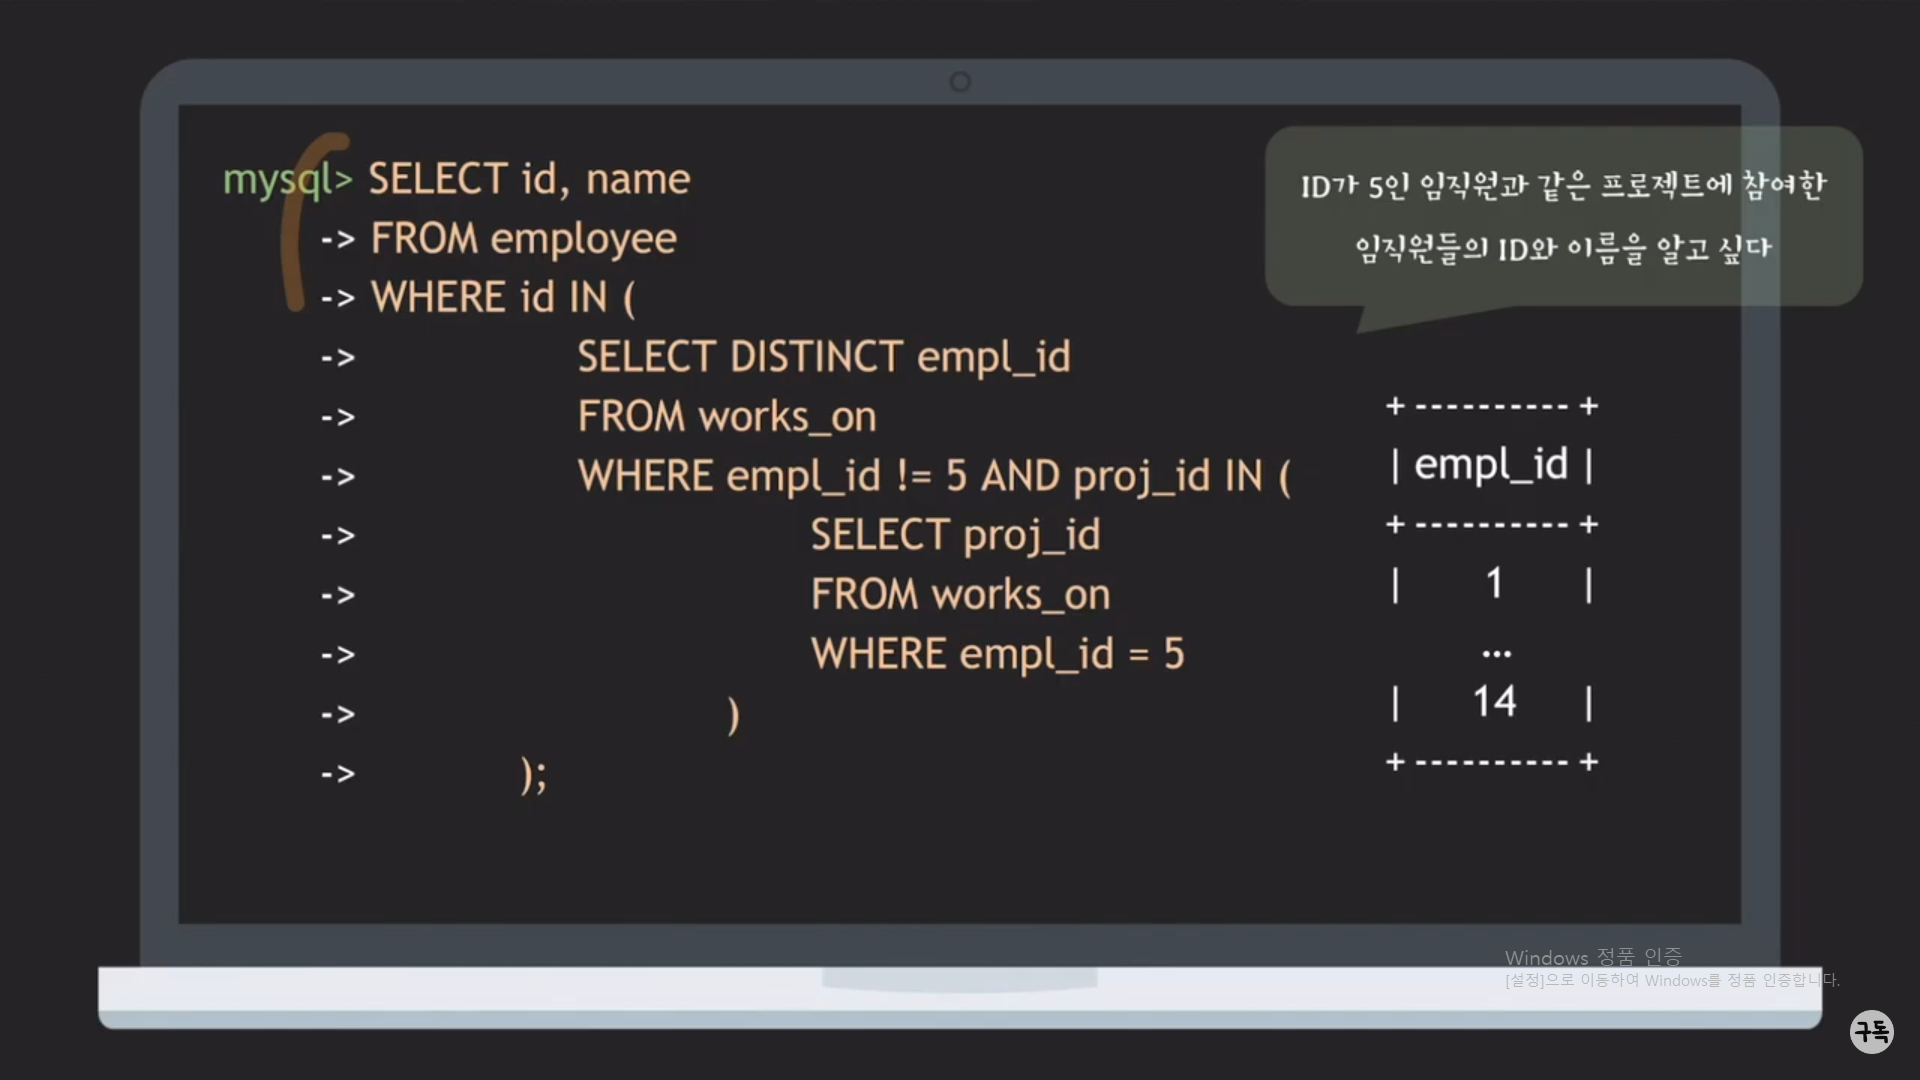The height and width of the screenshot is (1080, 1920).
Task: Click the closing parenthesis with semicolon
Action: 534,775
